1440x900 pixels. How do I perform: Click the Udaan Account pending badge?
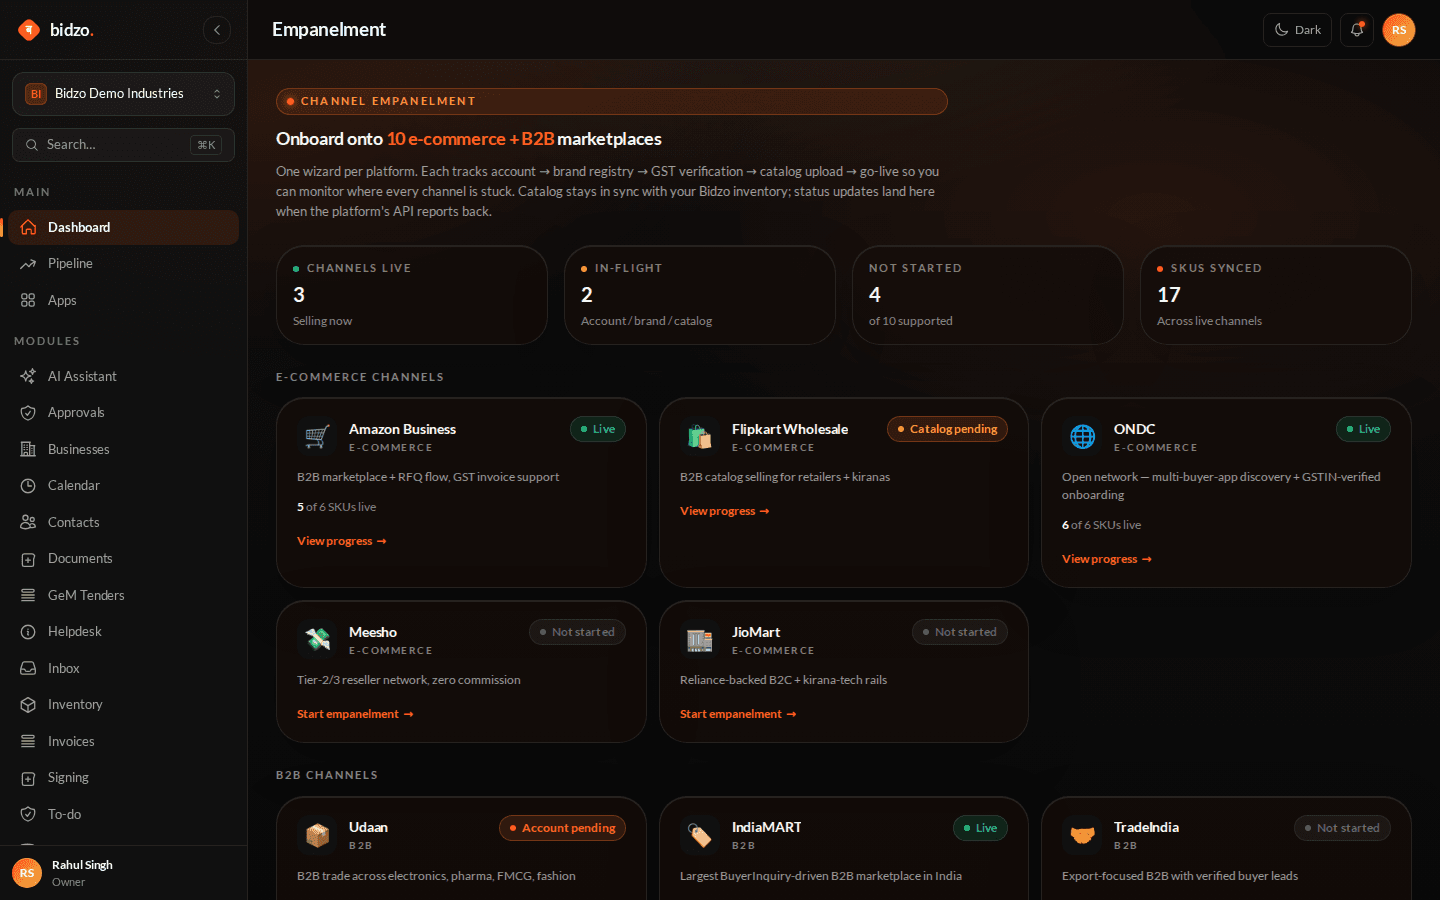562,828
